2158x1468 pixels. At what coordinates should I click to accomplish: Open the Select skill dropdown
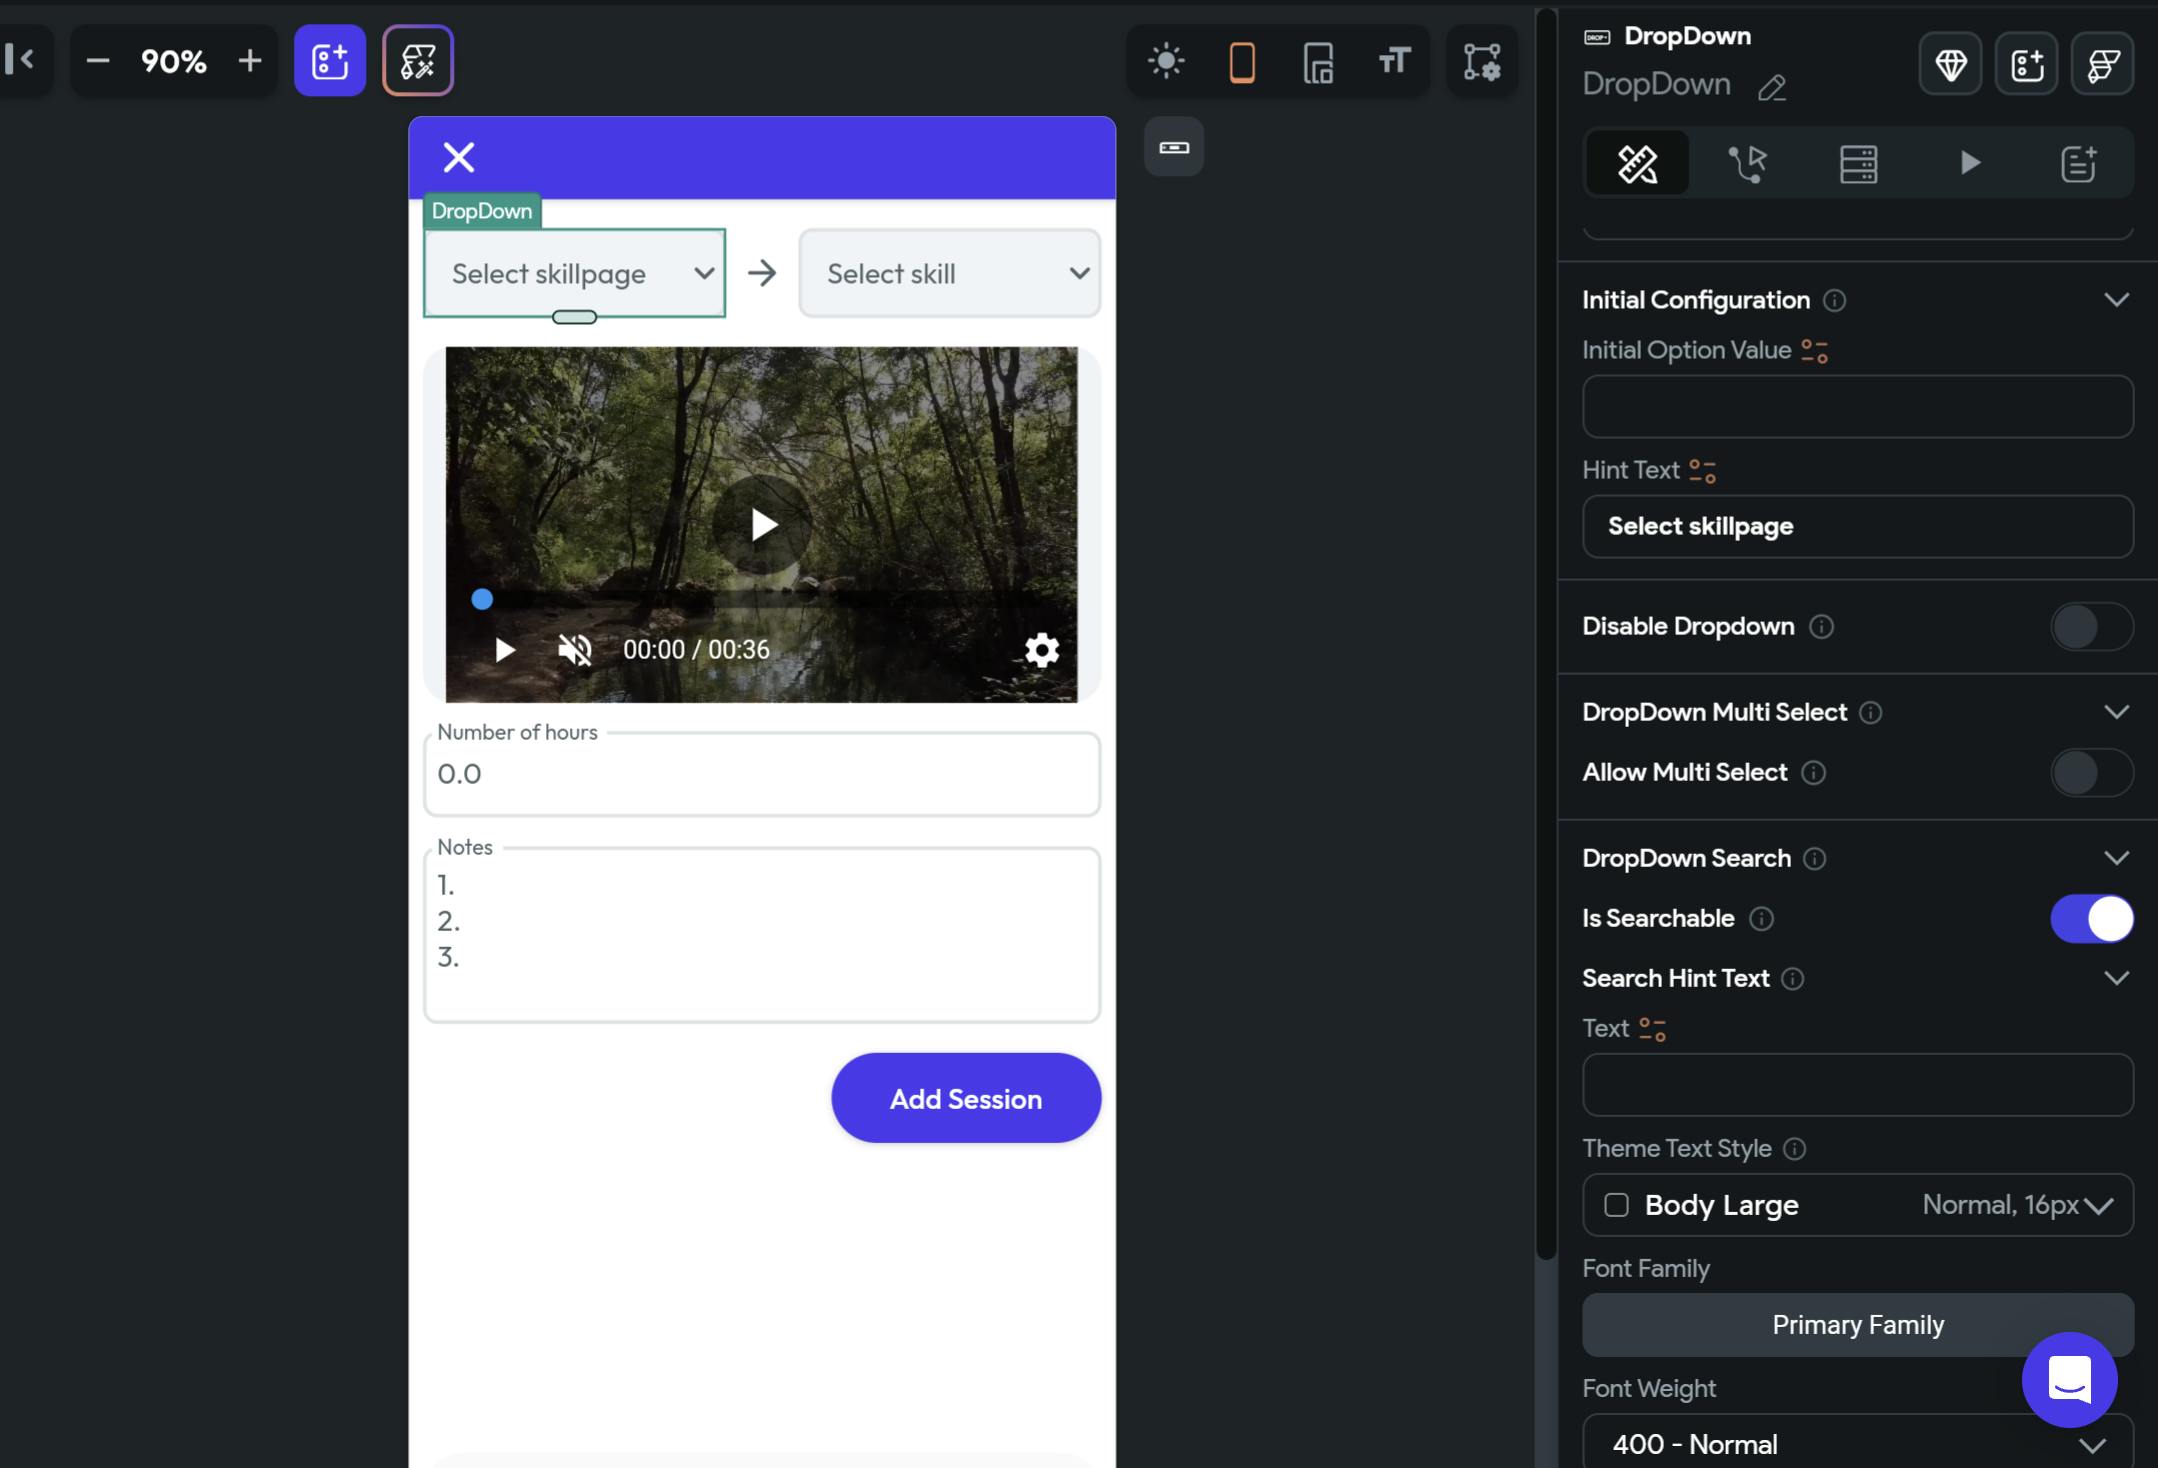pyautogui.click(x=949, y=273)
